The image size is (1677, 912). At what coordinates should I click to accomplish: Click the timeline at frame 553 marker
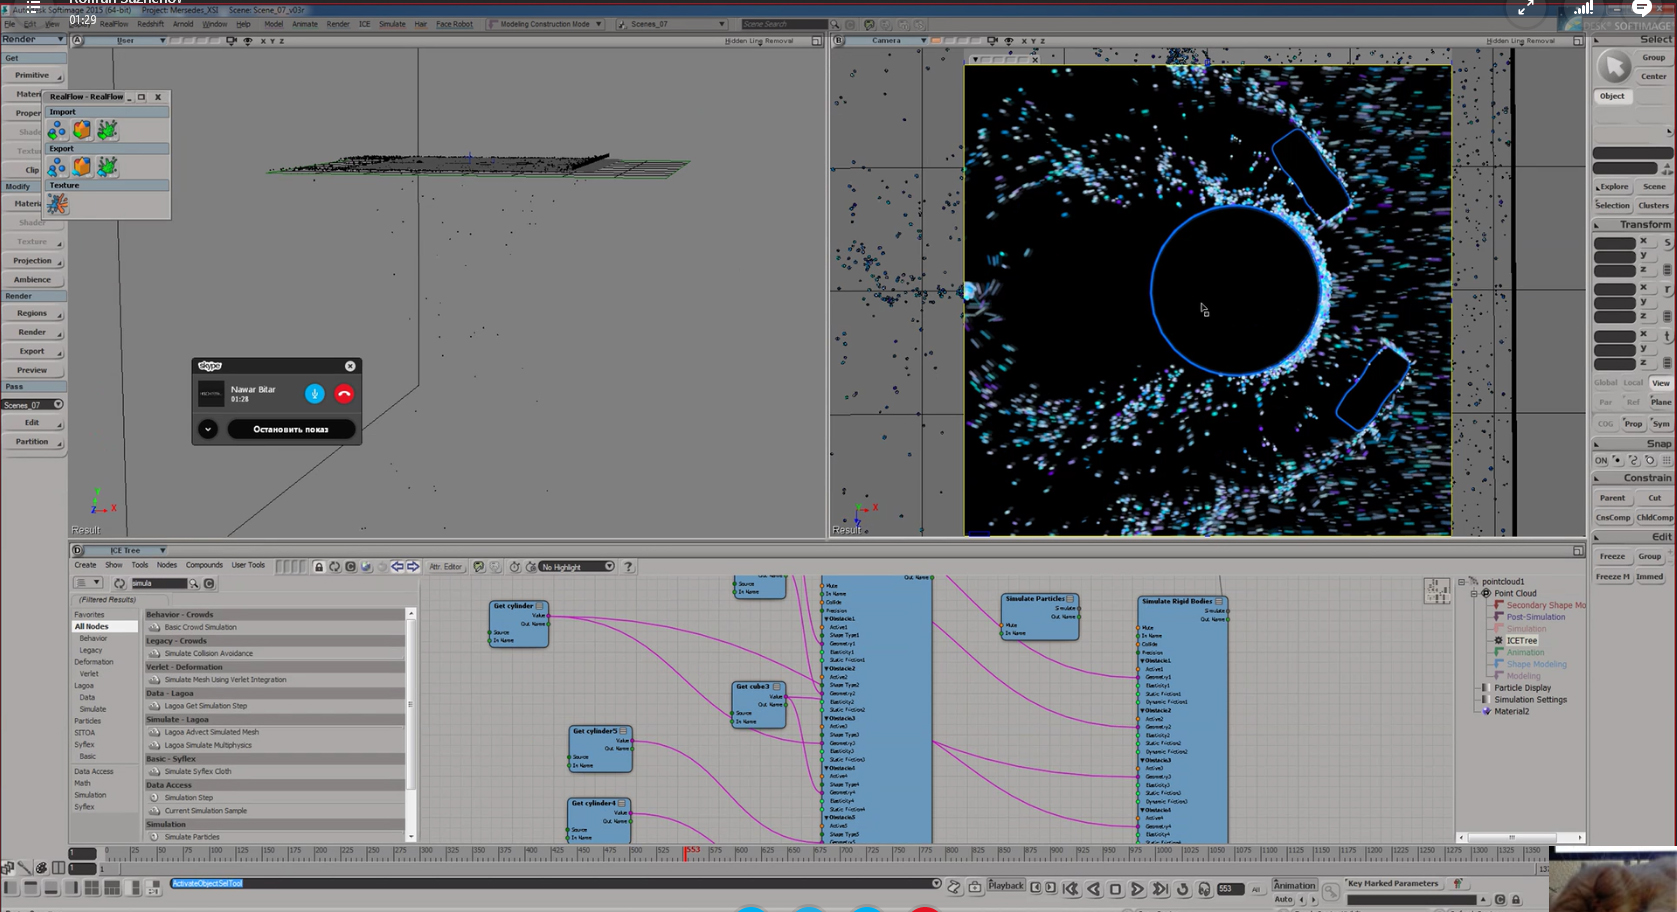click(x=686, y=853)
